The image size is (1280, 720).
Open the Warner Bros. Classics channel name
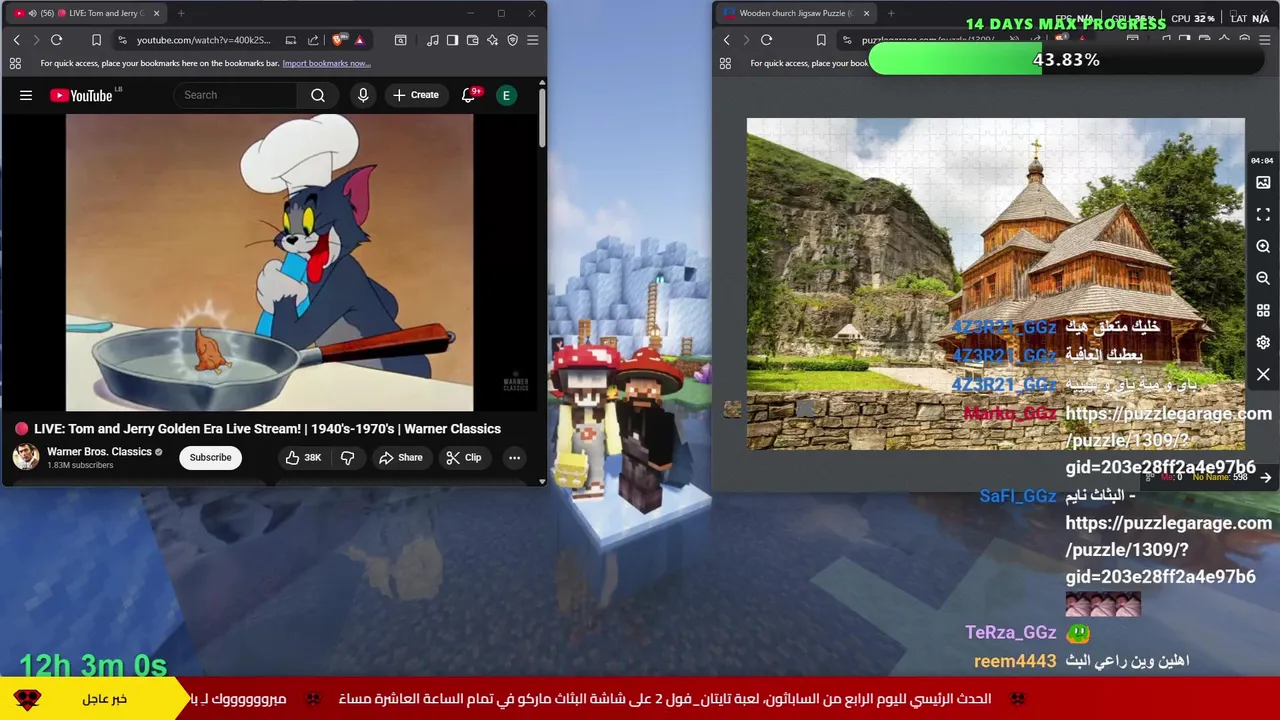point(99,452)
